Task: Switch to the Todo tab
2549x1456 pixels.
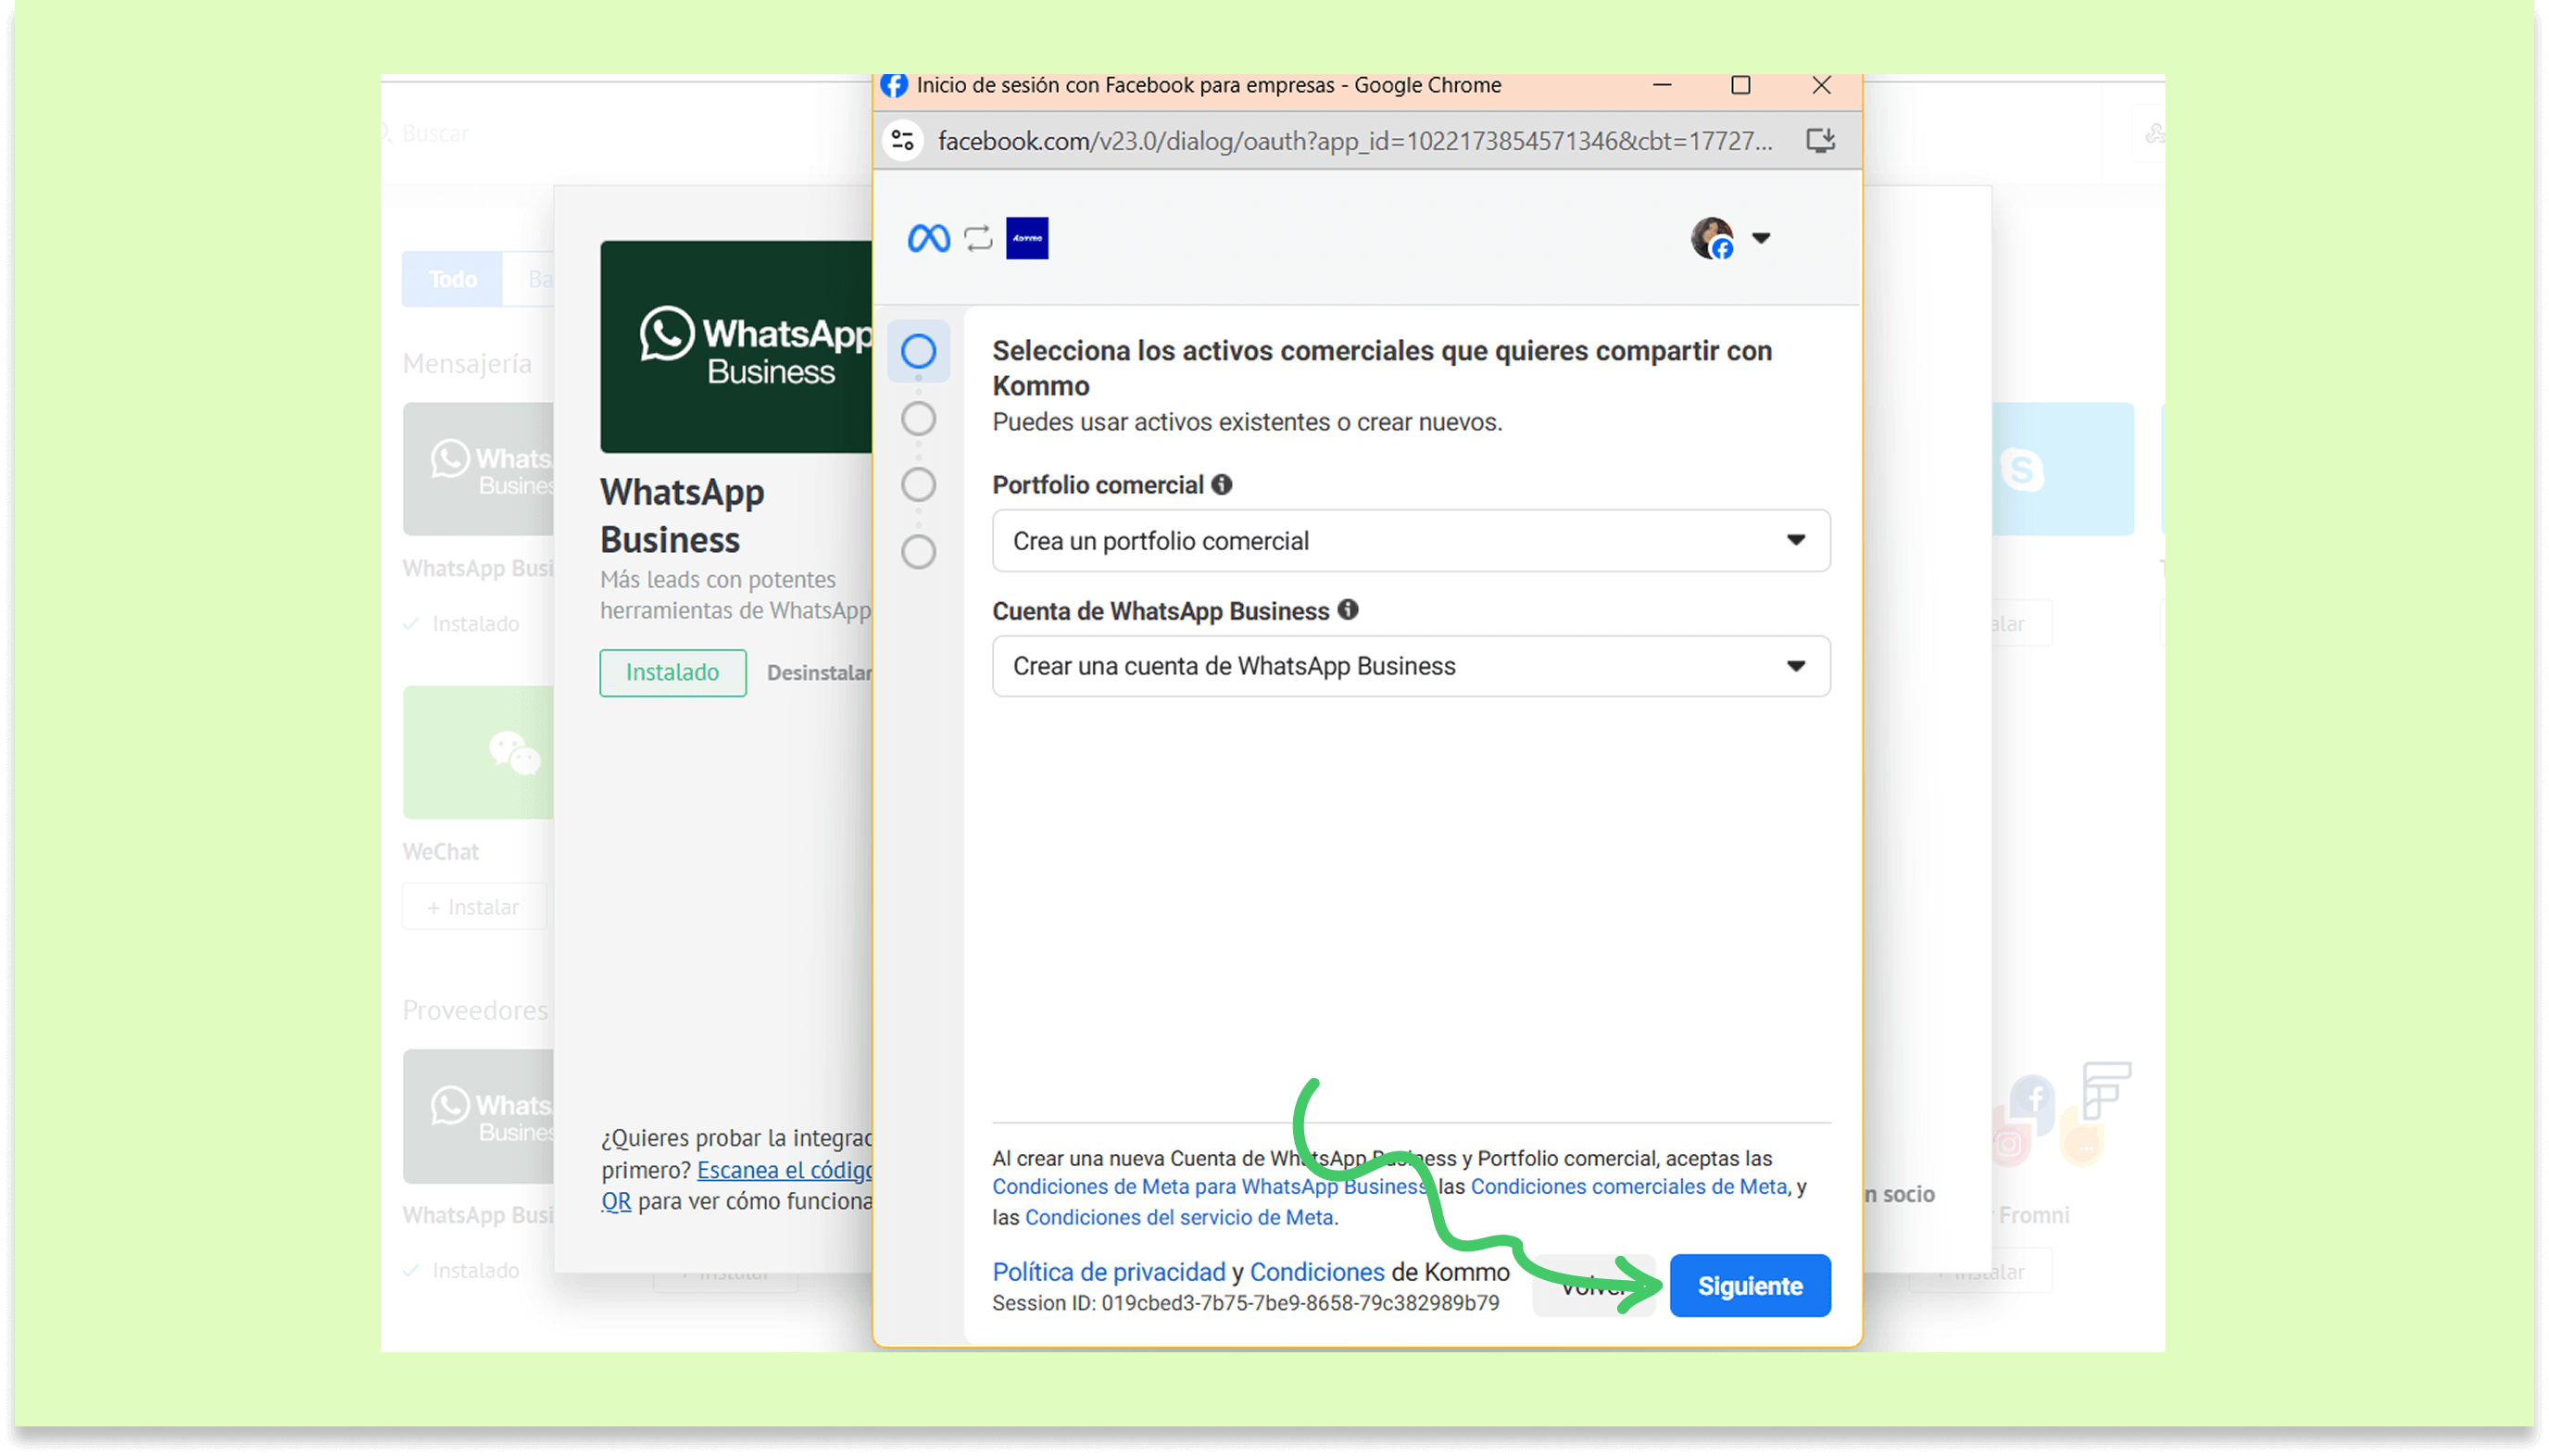Action: click(452, 279)
